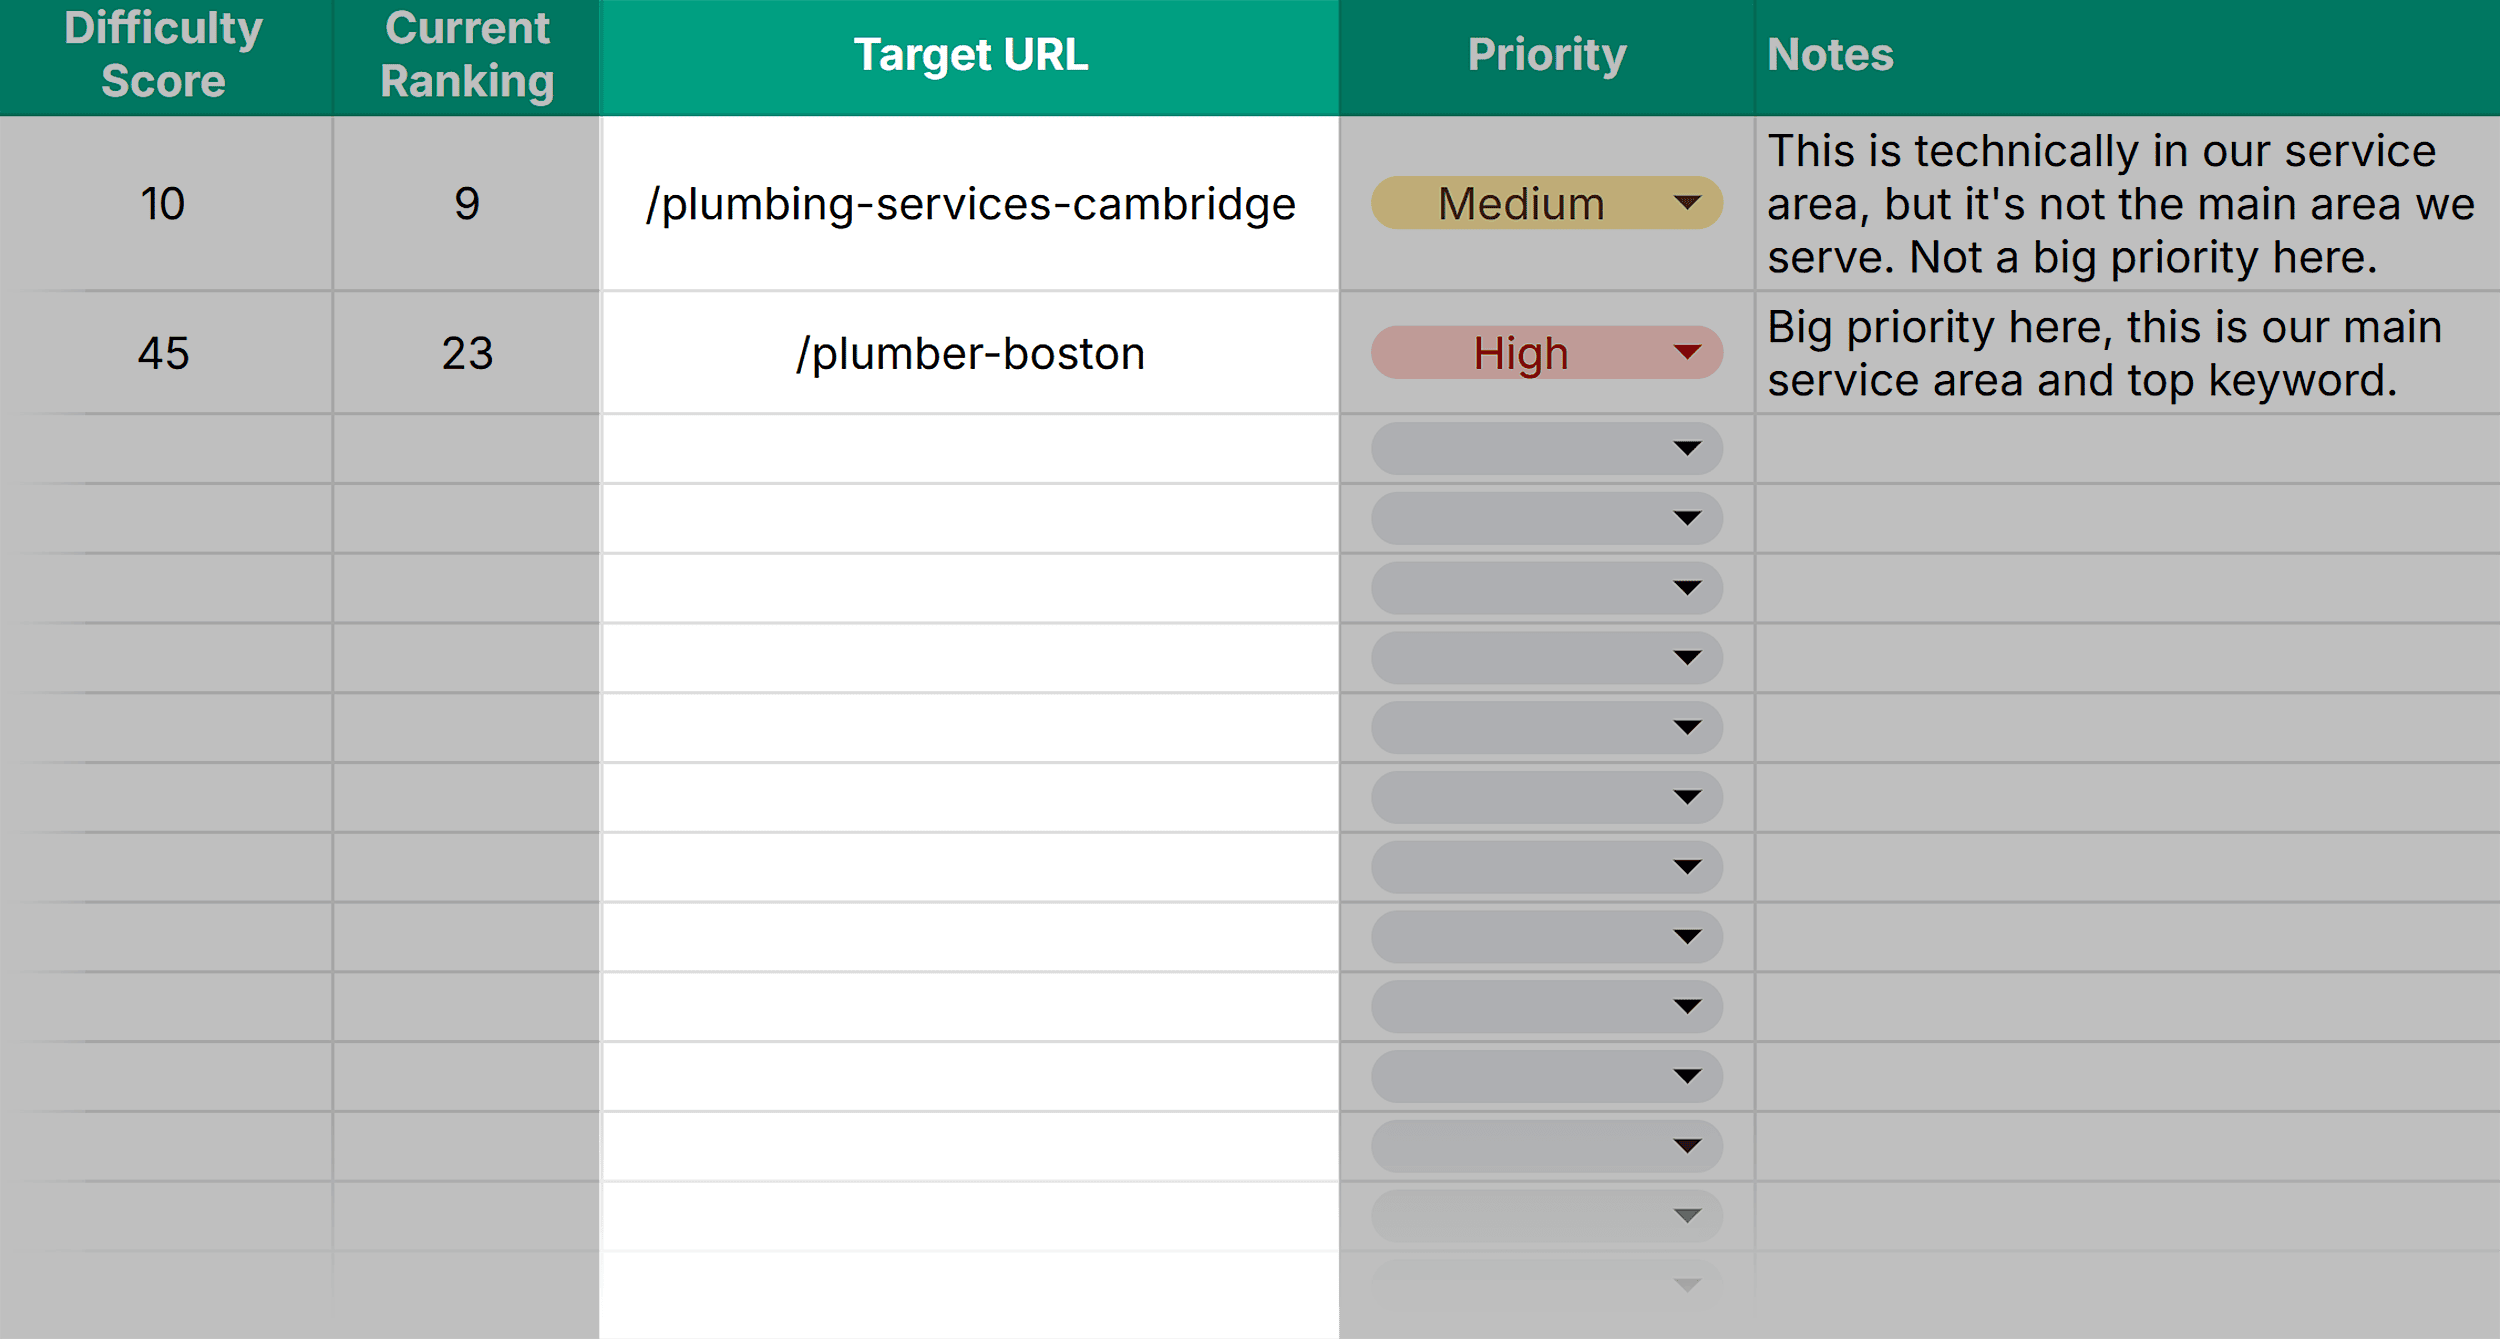The image size is (2500, 1339).
Task: Click the Priority column header
Action: click(x=1547, y=57)
